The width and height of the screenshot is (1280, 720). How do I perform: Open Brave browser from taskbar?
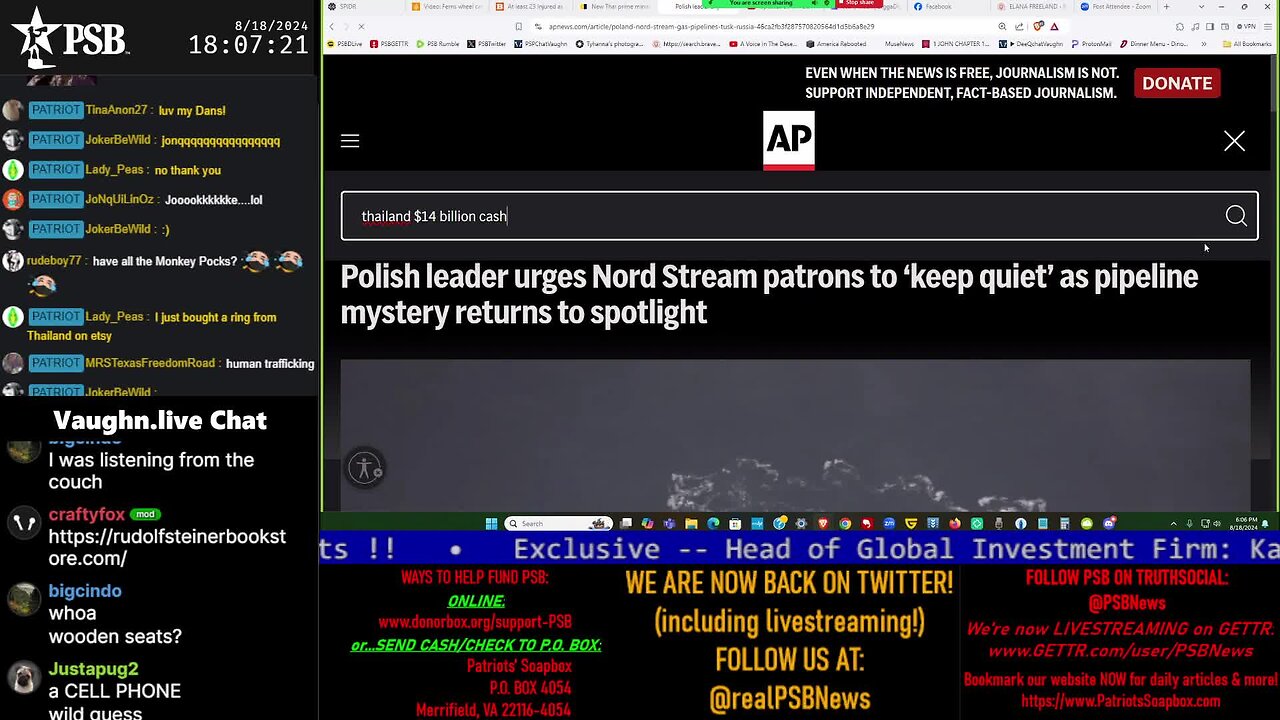pos(823,523)
